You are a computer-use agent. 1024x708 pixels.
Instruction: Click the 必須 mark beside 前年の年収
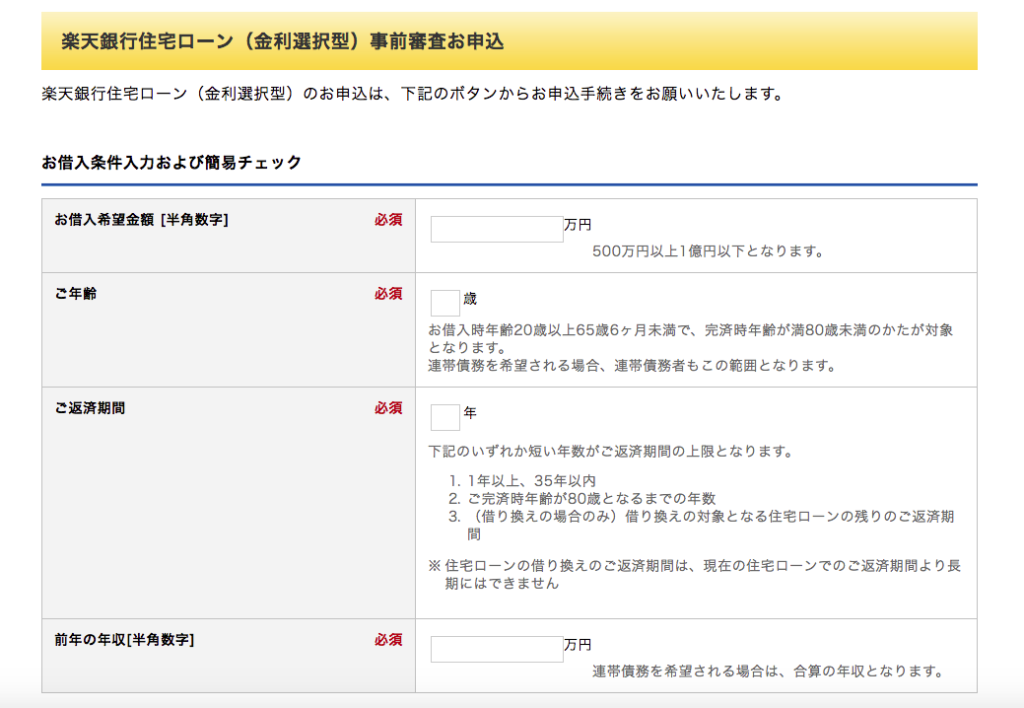pyautogui.click(x=388, y=640)
